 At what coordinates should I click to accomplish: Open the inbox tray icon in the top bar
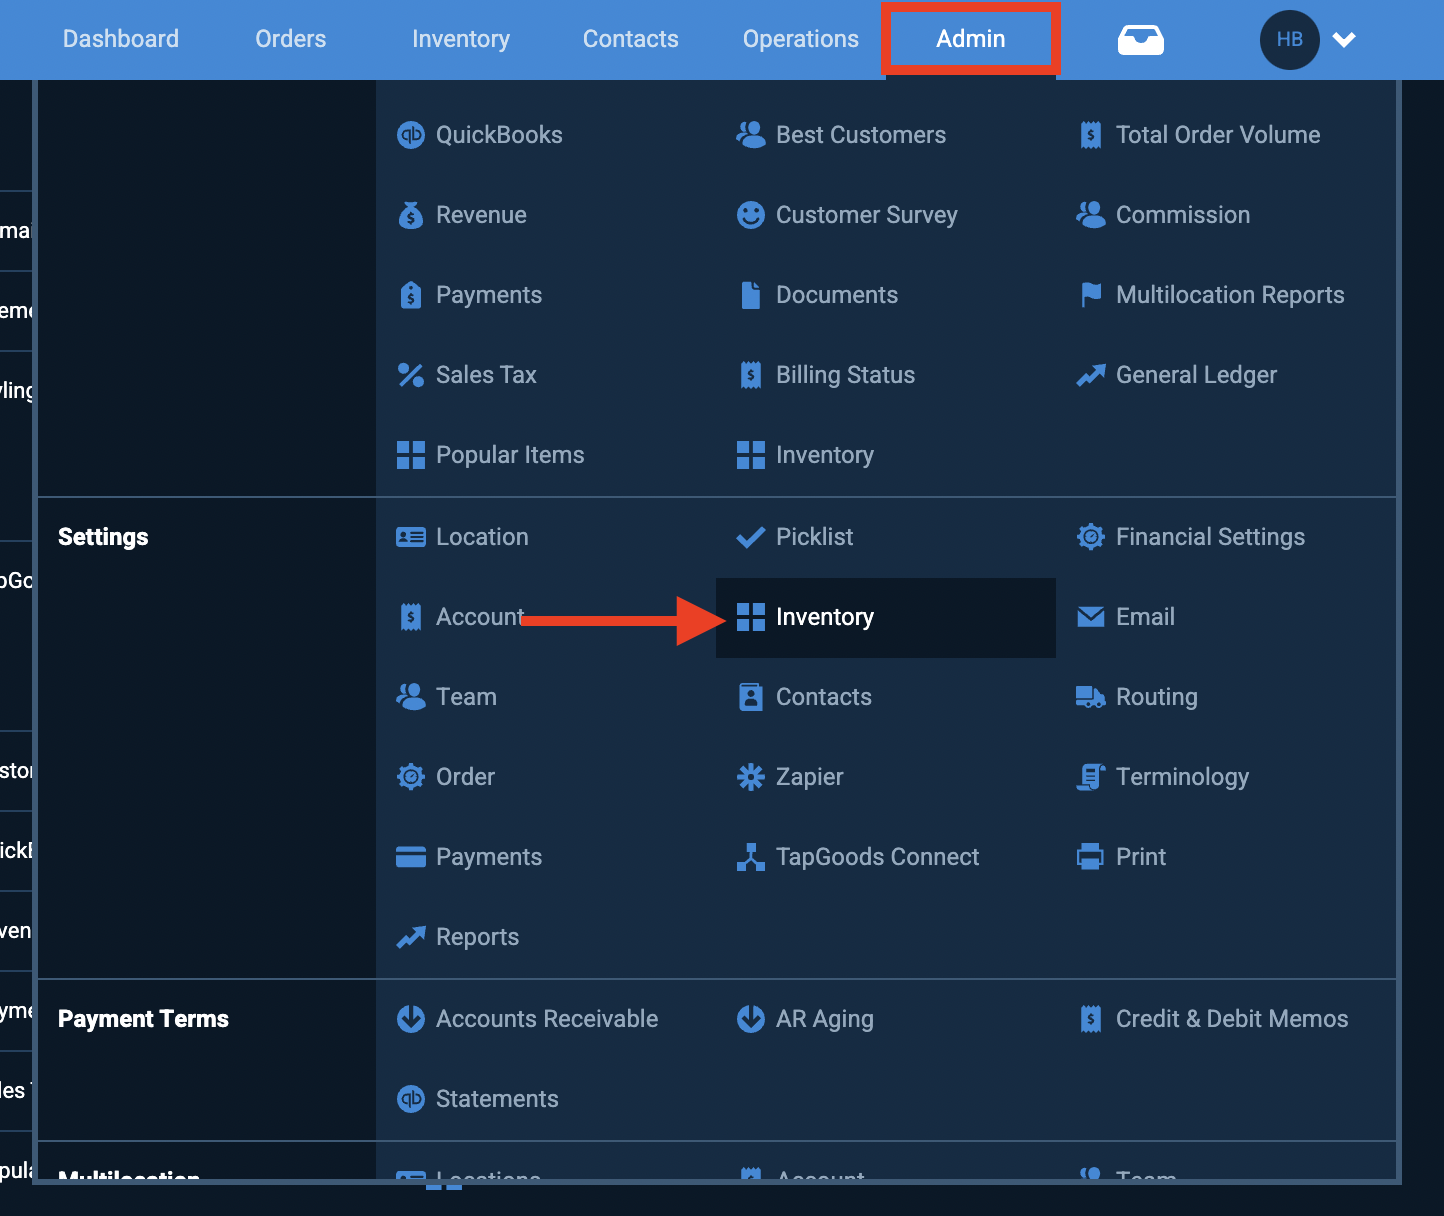1140,39
